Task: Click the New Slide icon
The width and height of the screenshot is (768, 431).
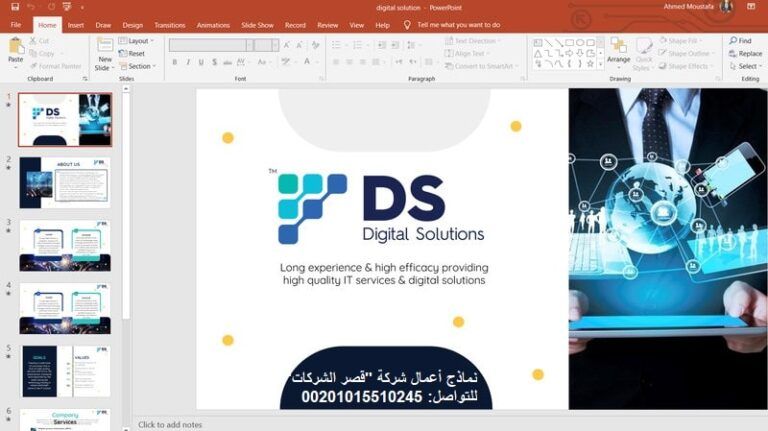Action: pos(104,47)
